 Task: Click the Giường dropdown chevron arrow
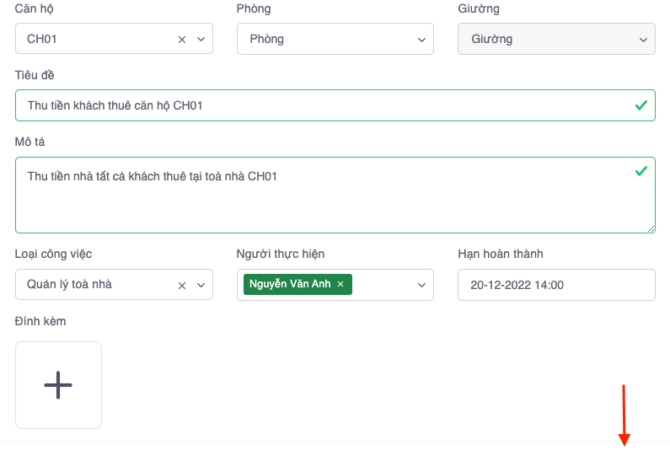(x=643, y=39)
